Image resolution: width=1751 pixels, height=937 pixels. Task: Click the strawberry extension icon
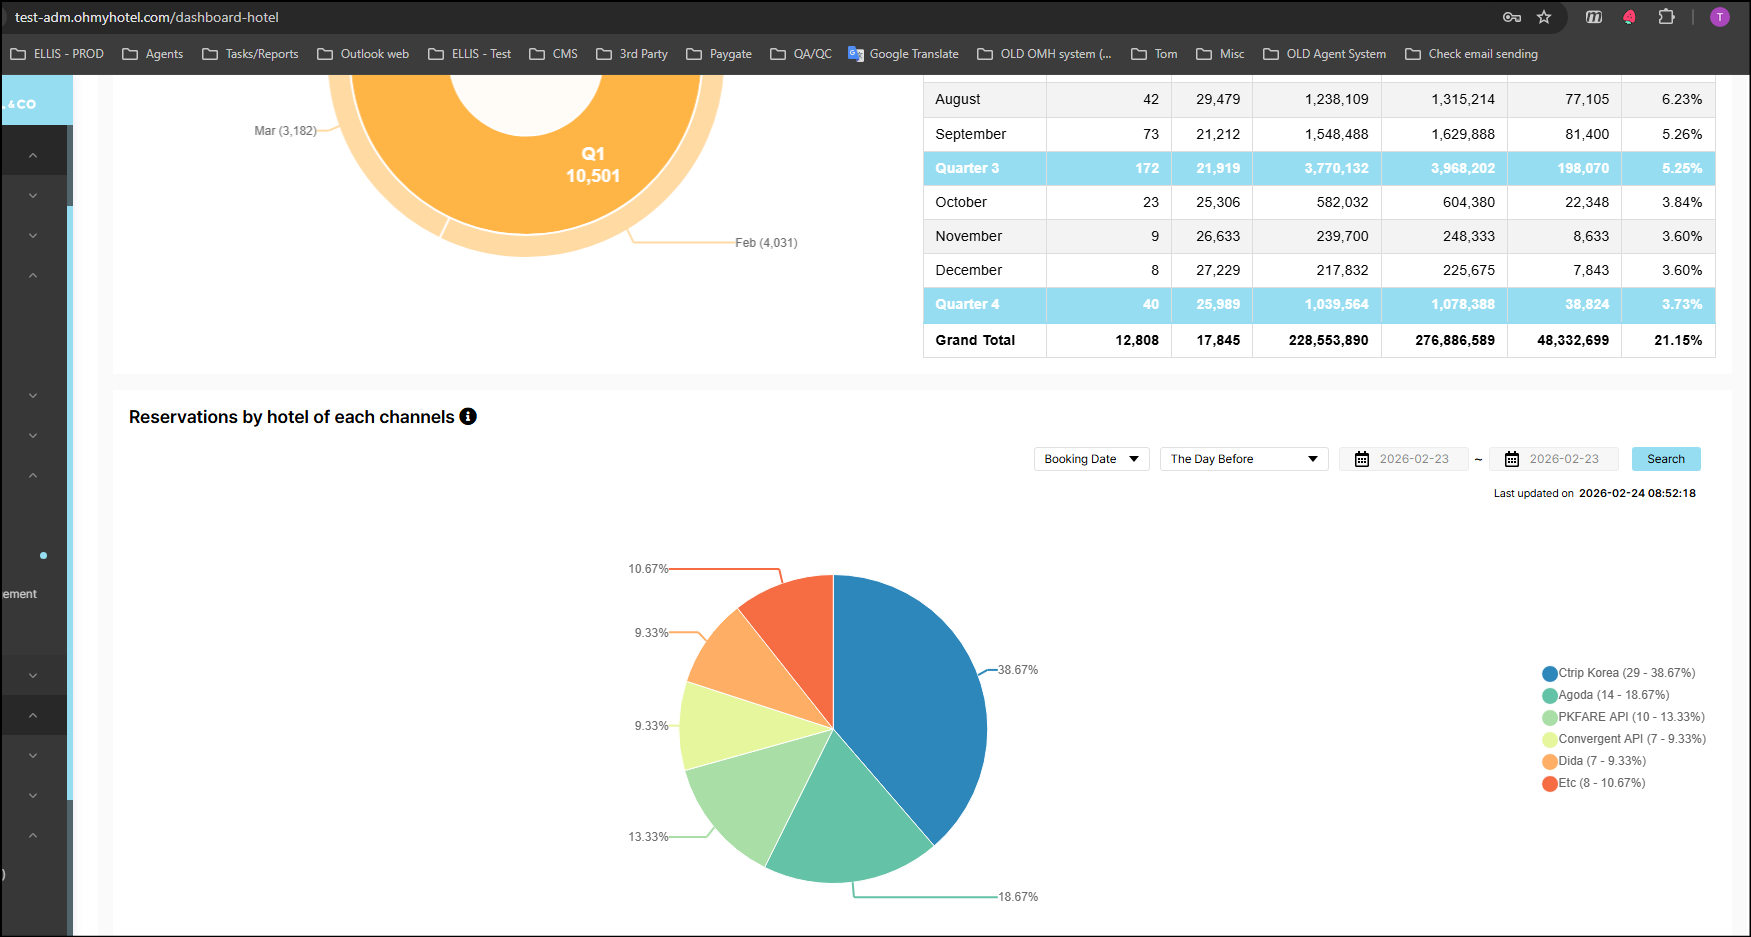(x=1629, y=17)
